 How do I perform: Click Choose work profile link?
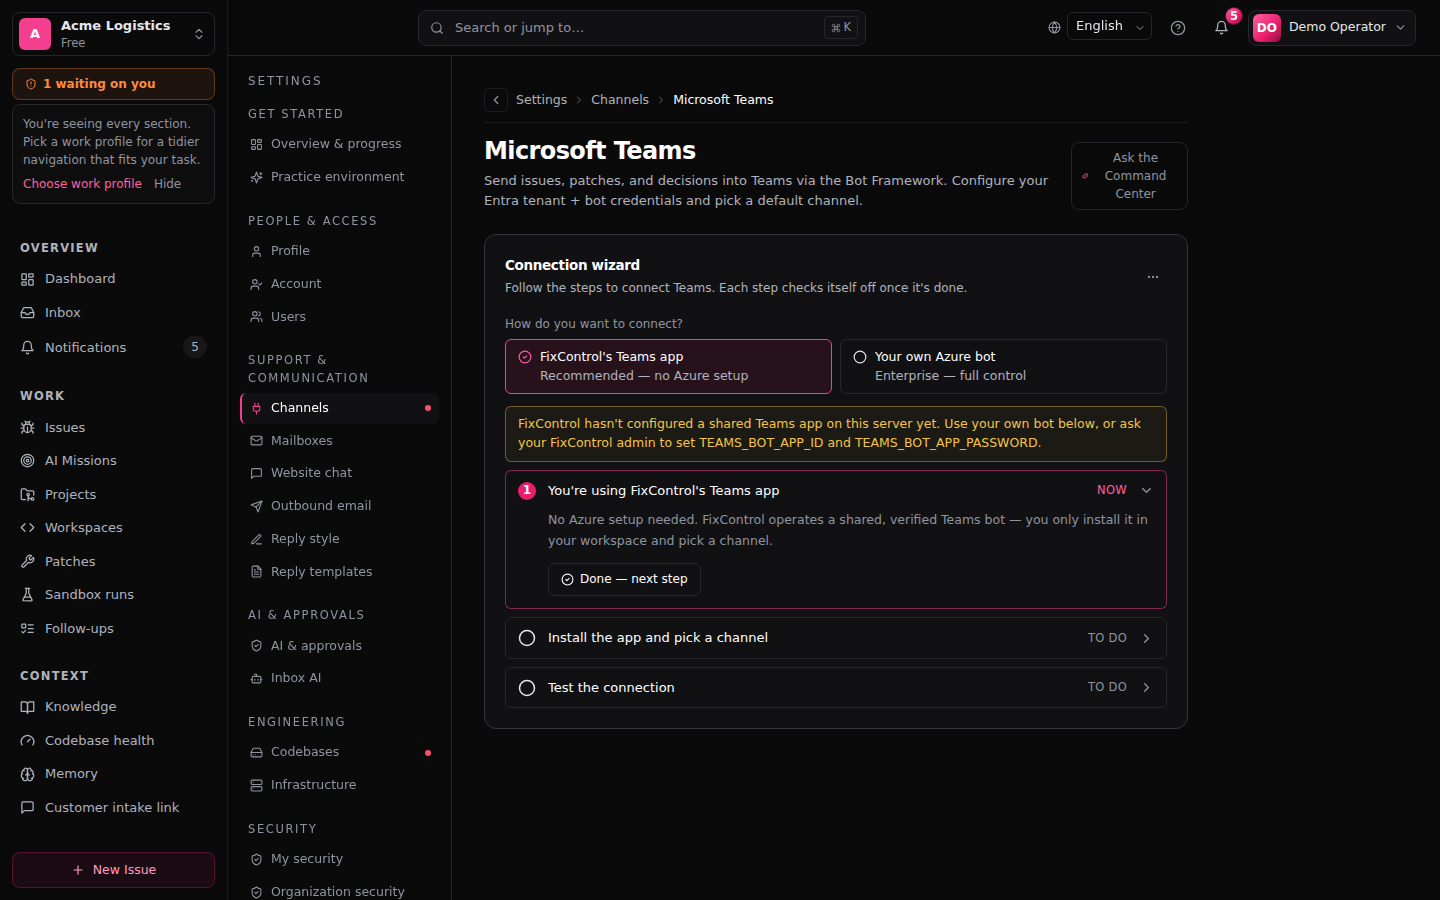[83, 184]
